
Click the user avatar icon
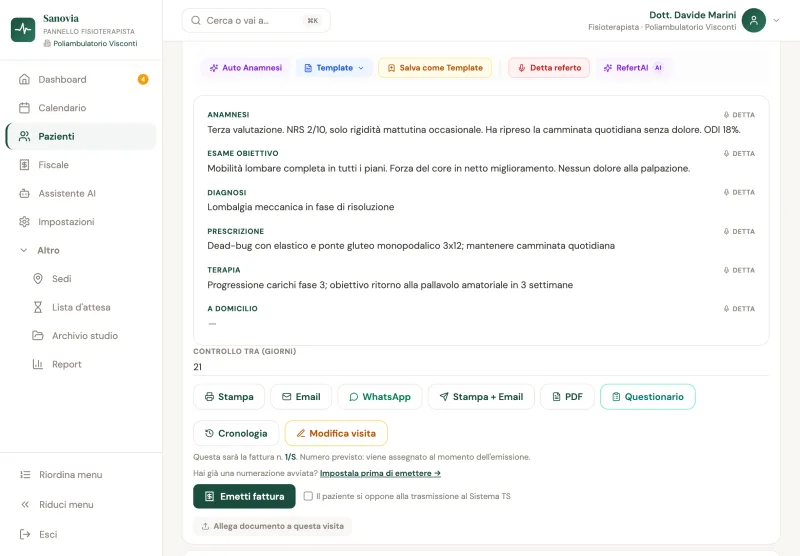click(x=754, y=20)
